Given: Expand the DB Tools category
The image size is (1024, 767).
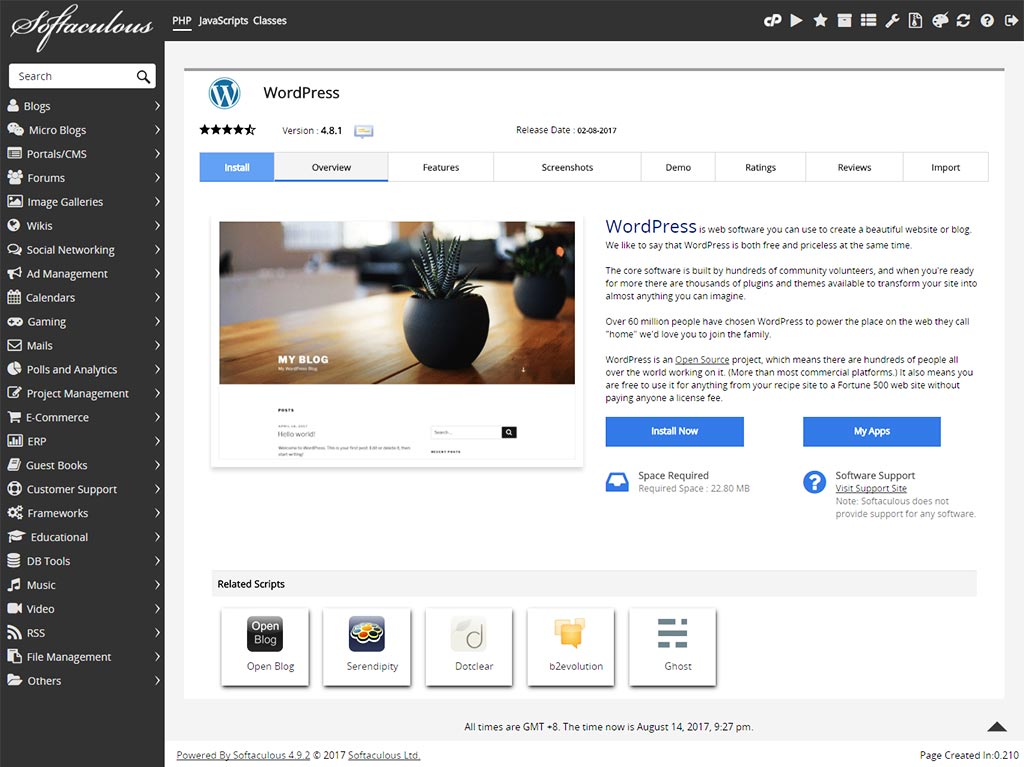Looking at the screenshot, I should pos(82,561).
